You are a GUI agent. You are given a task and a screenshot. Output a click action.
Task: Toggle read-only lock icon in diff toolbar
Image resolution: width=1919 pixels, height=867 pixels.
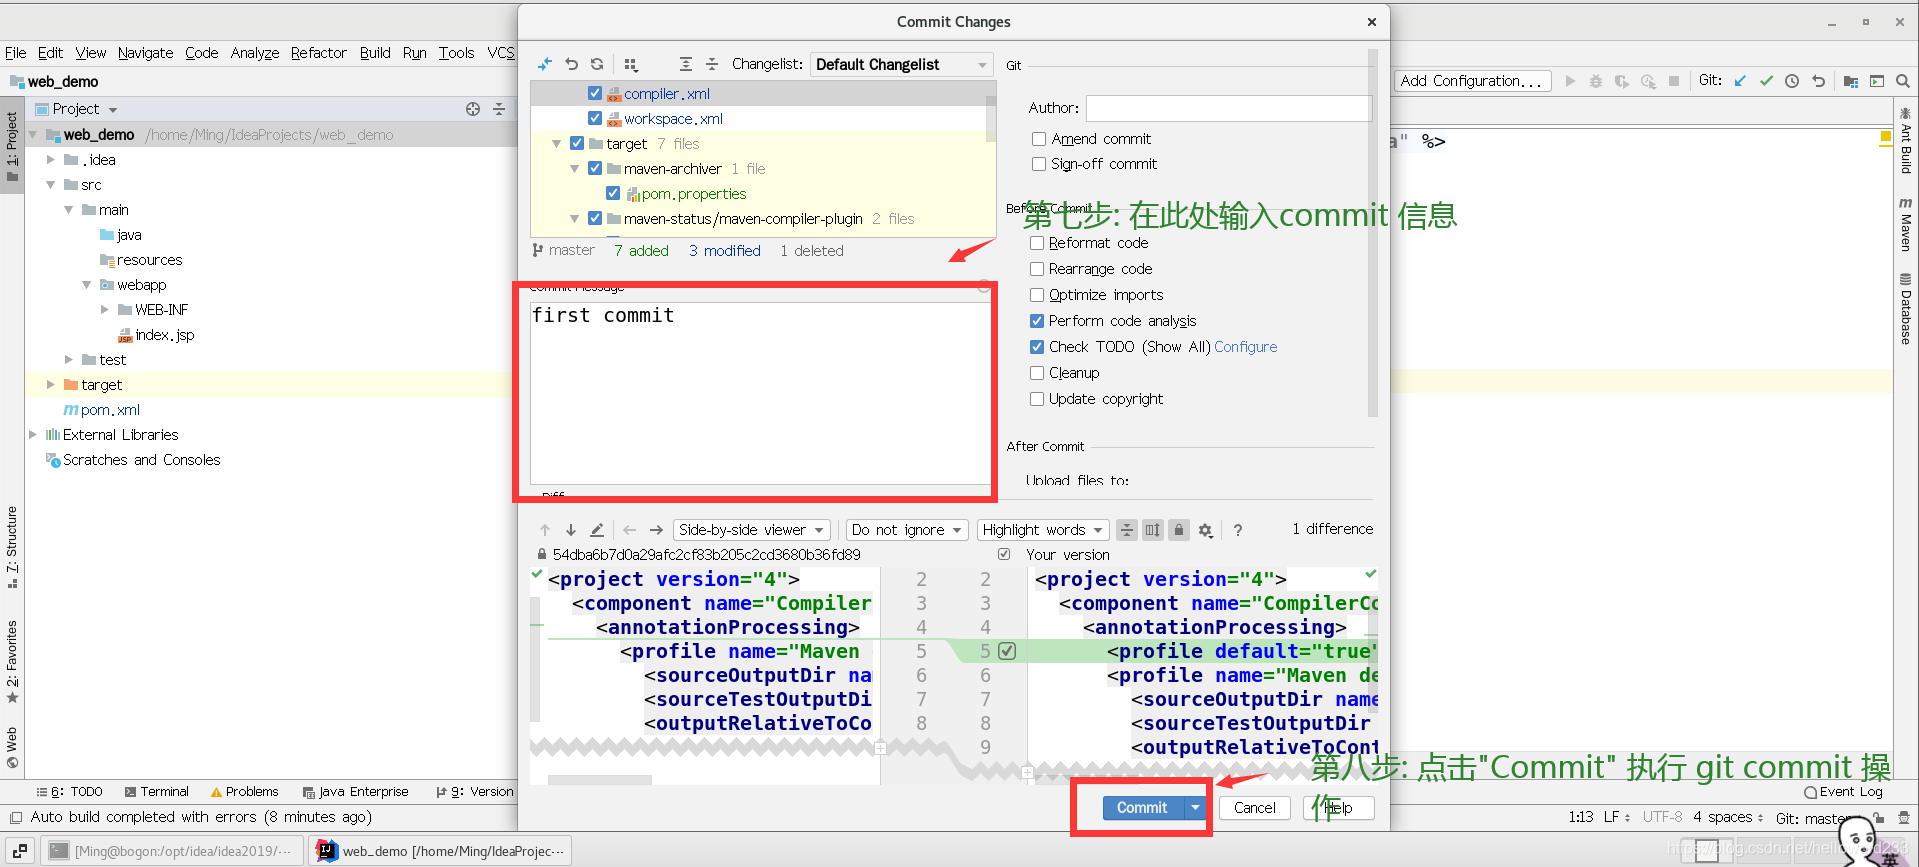click(1179, 530)
